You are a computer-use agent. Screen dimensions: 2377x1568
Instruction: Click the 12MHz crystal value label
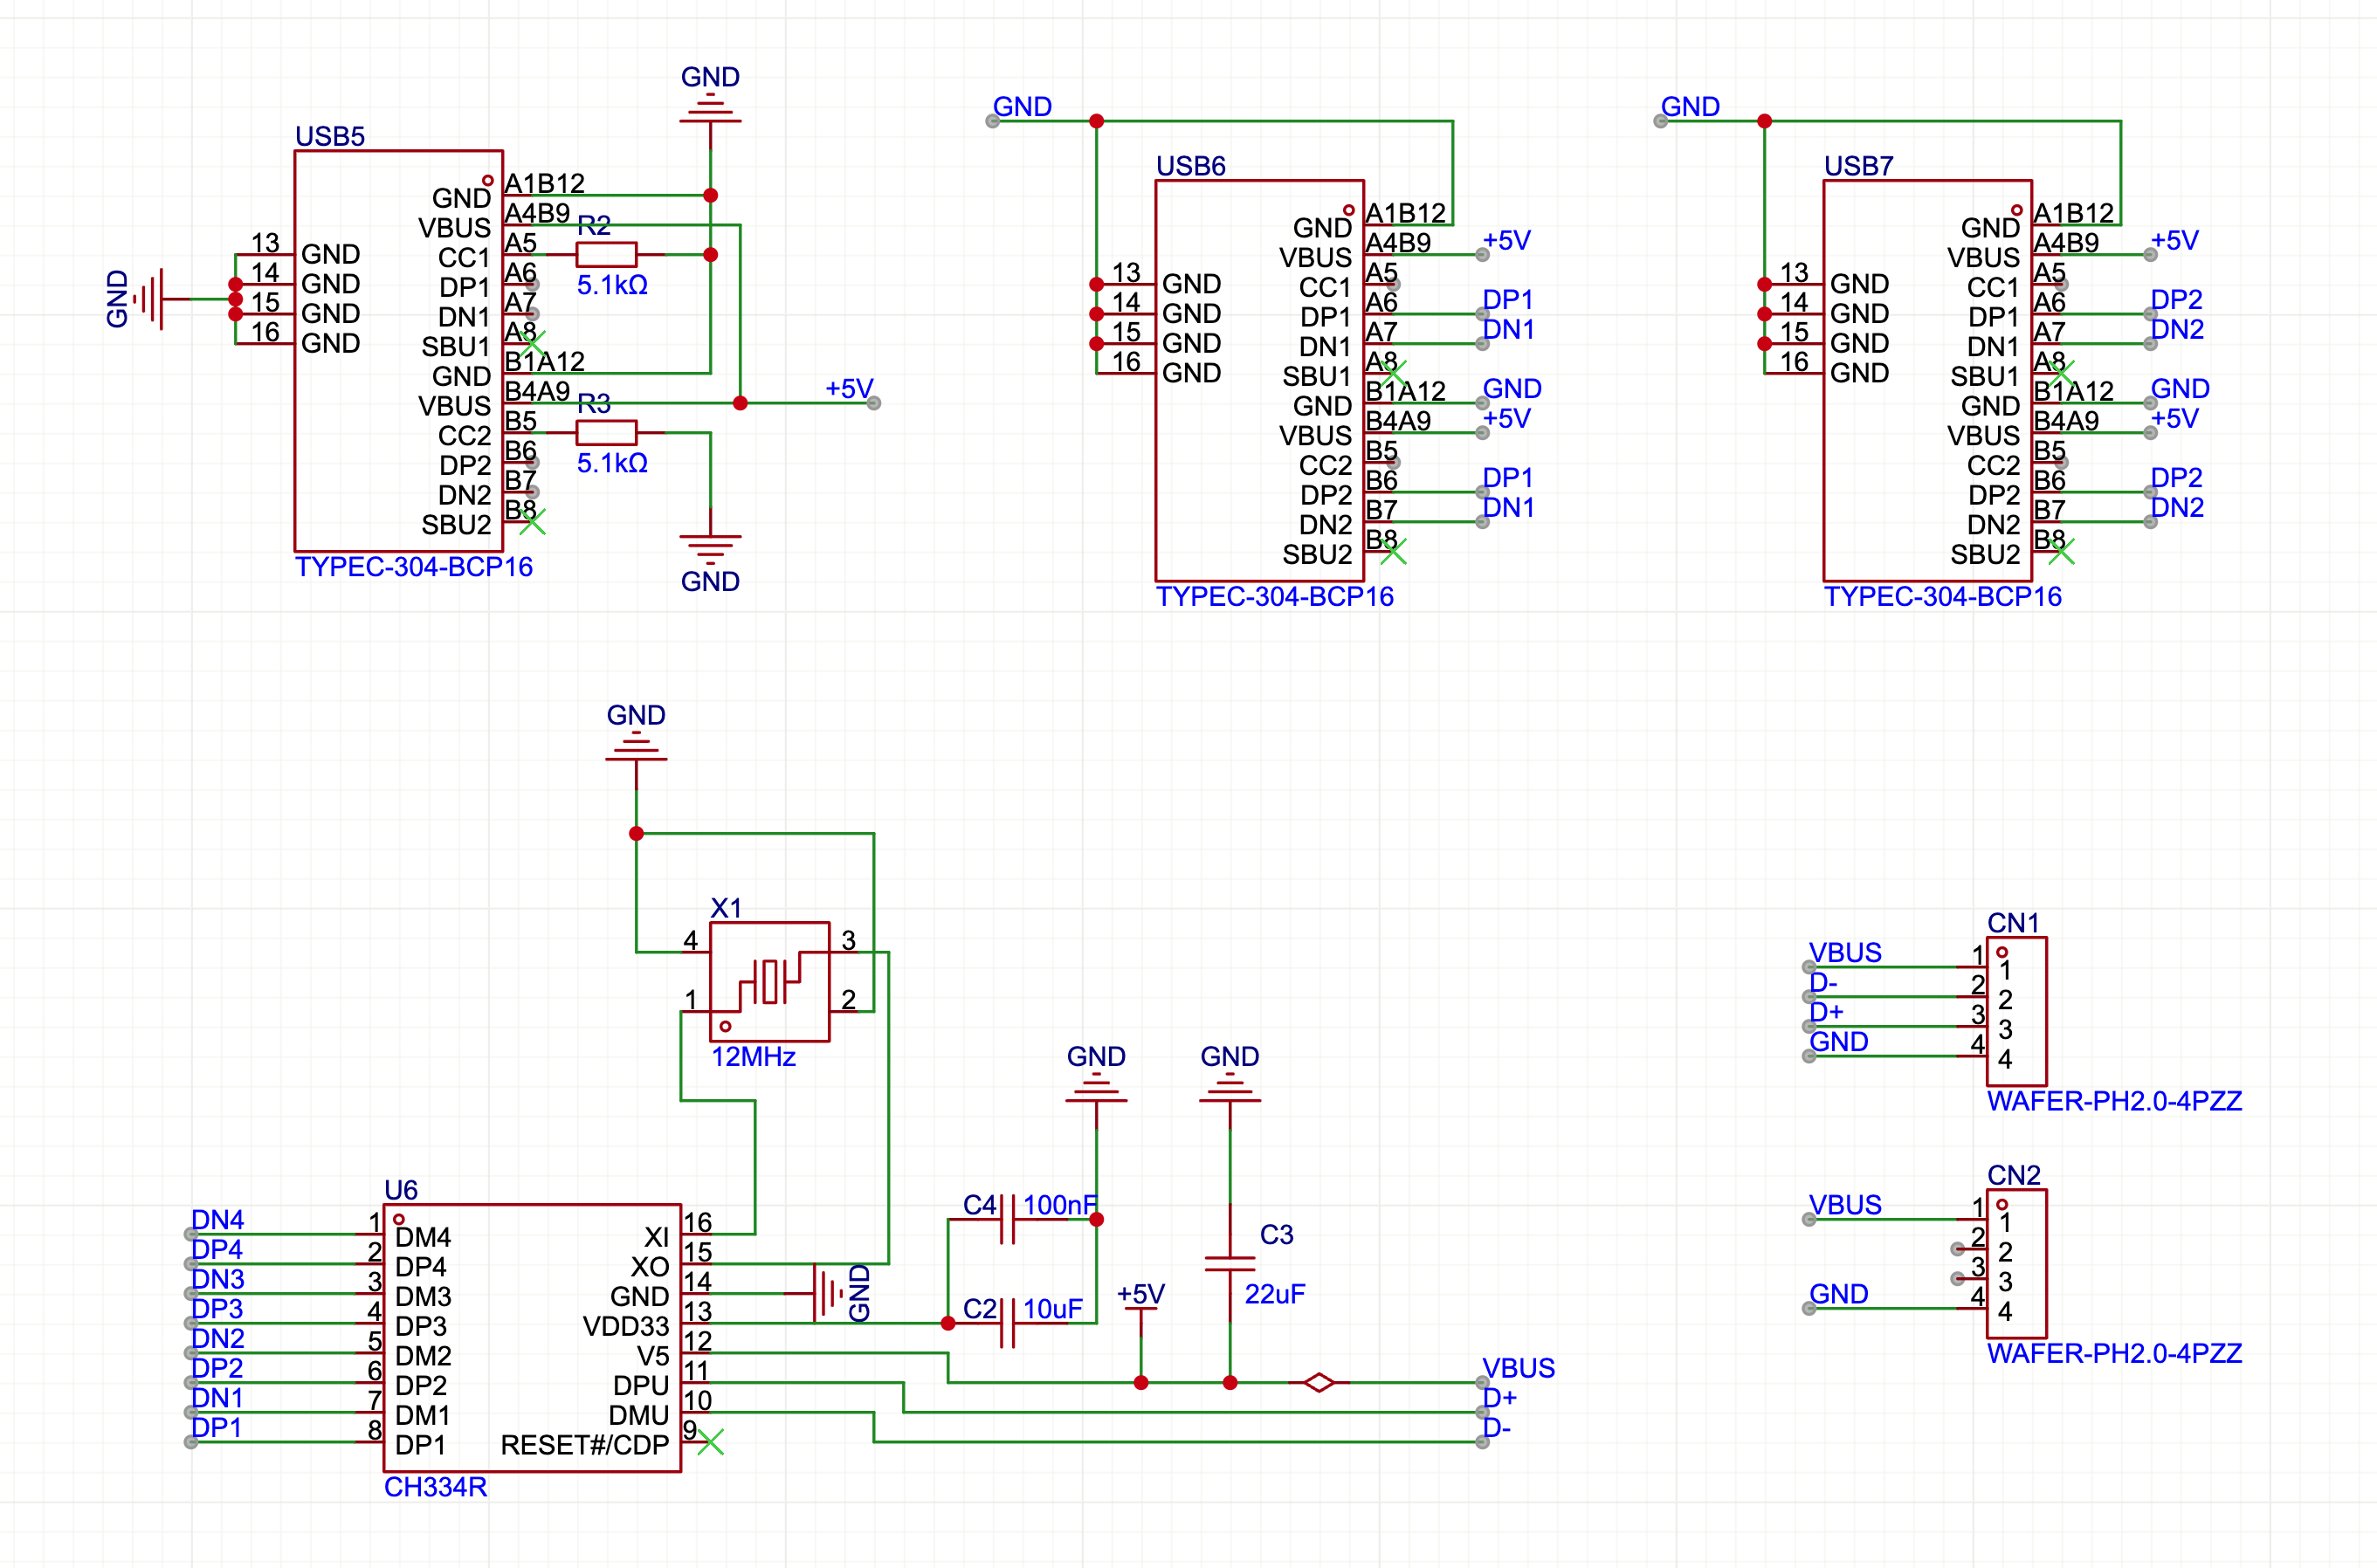(x=753, y=1057)
